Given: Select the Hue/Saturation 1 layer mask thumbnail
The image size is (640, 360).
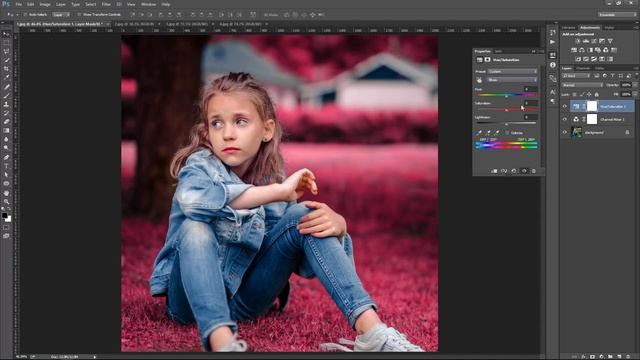Looking at the screenshot, I should [x=592, y=106].
